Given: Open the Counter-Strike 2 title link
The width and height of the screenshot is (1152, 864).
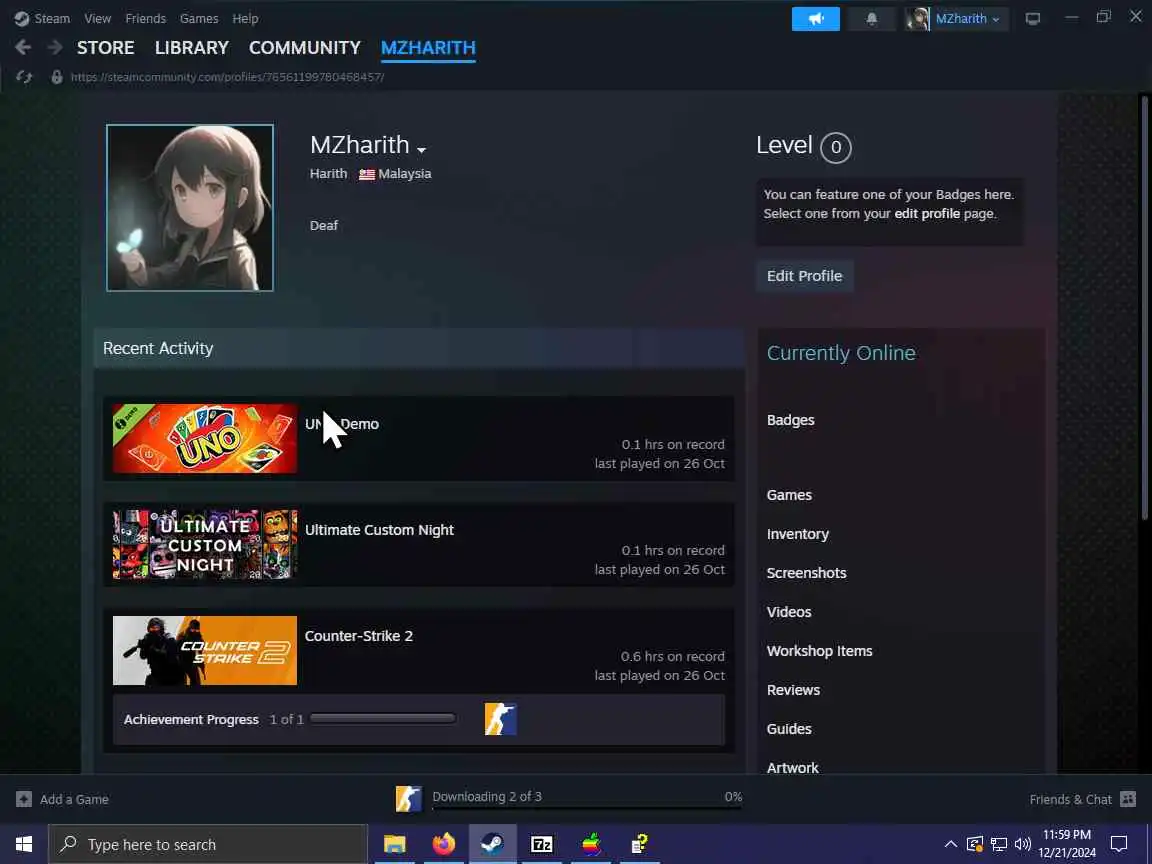Looking at the screenshot, I should coord(359,636).
